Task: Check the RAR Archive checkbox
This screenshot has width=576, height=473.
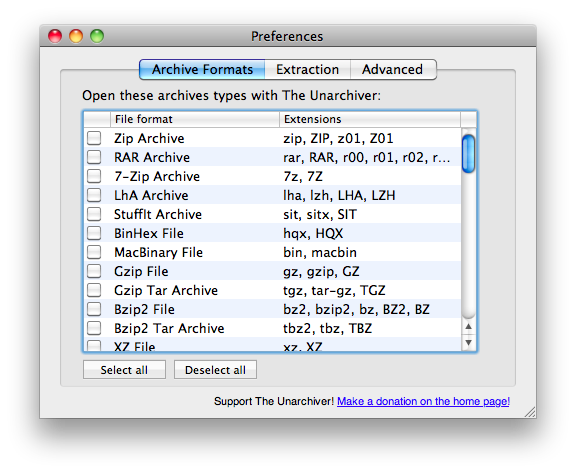Action: pyautogui.click(x=94, y=157)
